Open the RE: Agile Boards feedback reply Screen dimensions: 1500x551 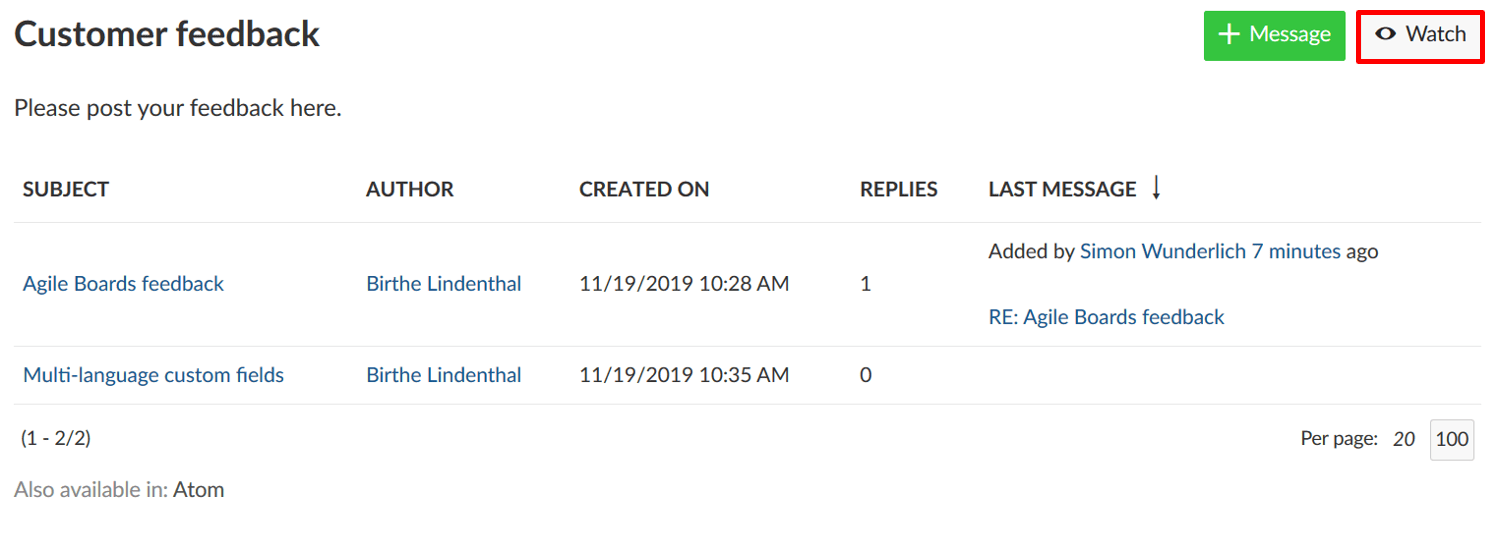coord(1106,318)
